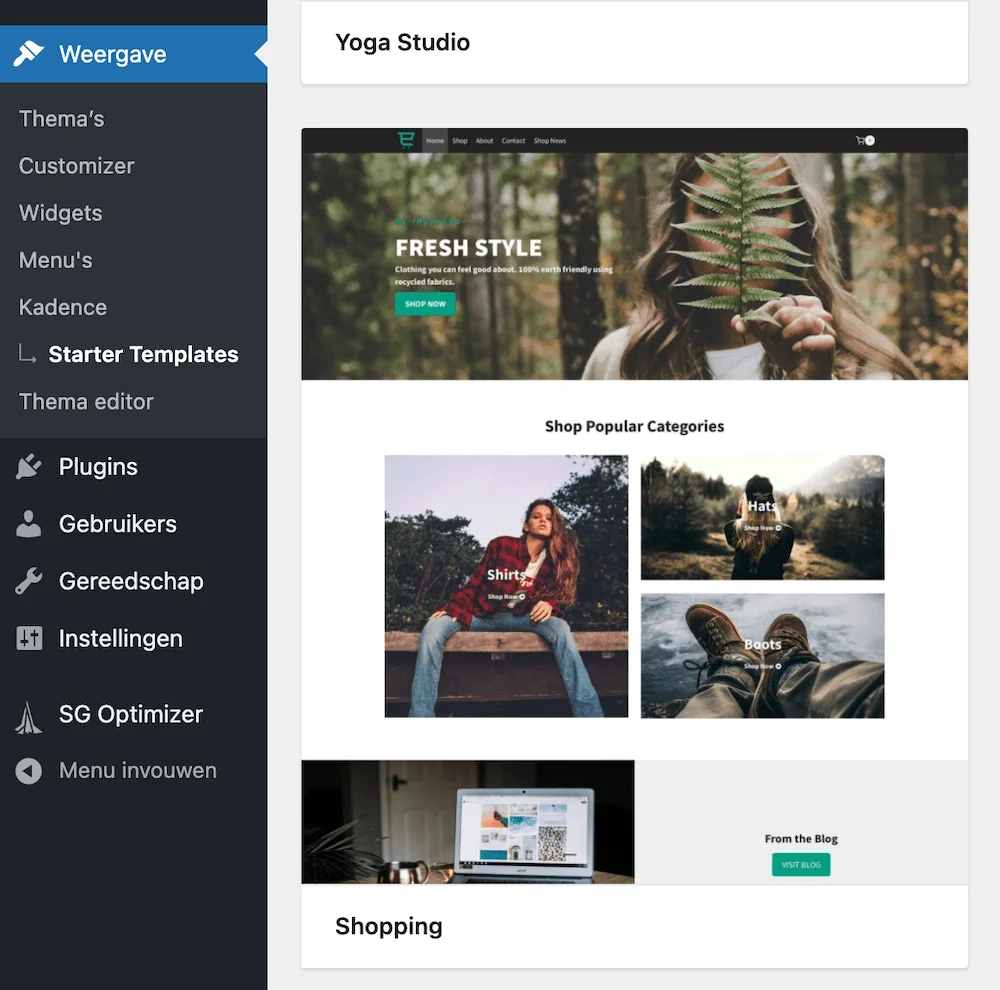
Task: Click the SHOP NOW button in the hero
Action: point(424,303)
